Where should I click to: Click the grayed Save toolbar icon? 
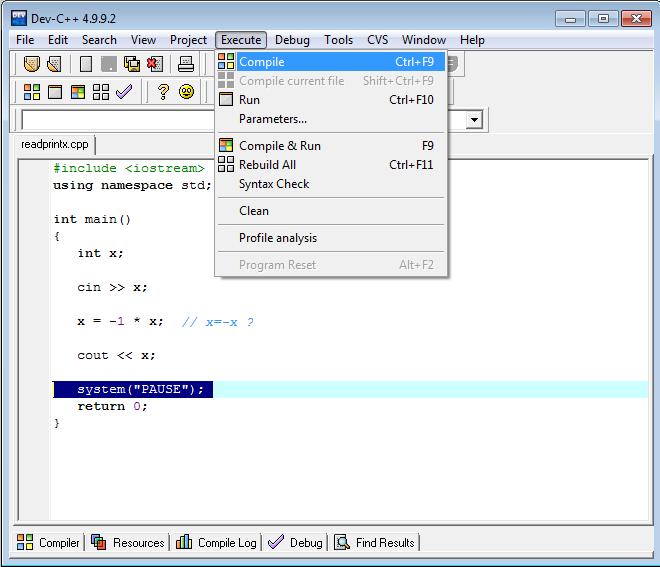pos(109,64)
